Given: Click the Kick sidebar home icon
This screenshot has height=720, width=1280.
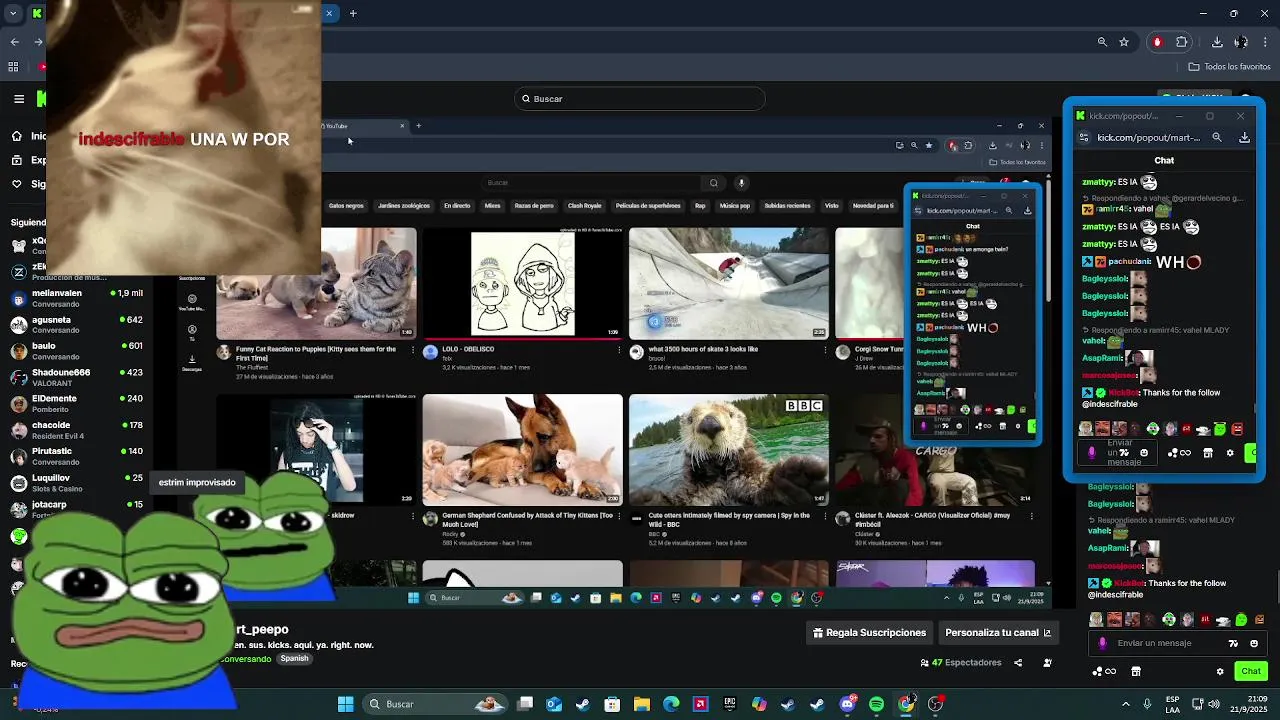Looking at the screenshot, I should click(17, 136).
